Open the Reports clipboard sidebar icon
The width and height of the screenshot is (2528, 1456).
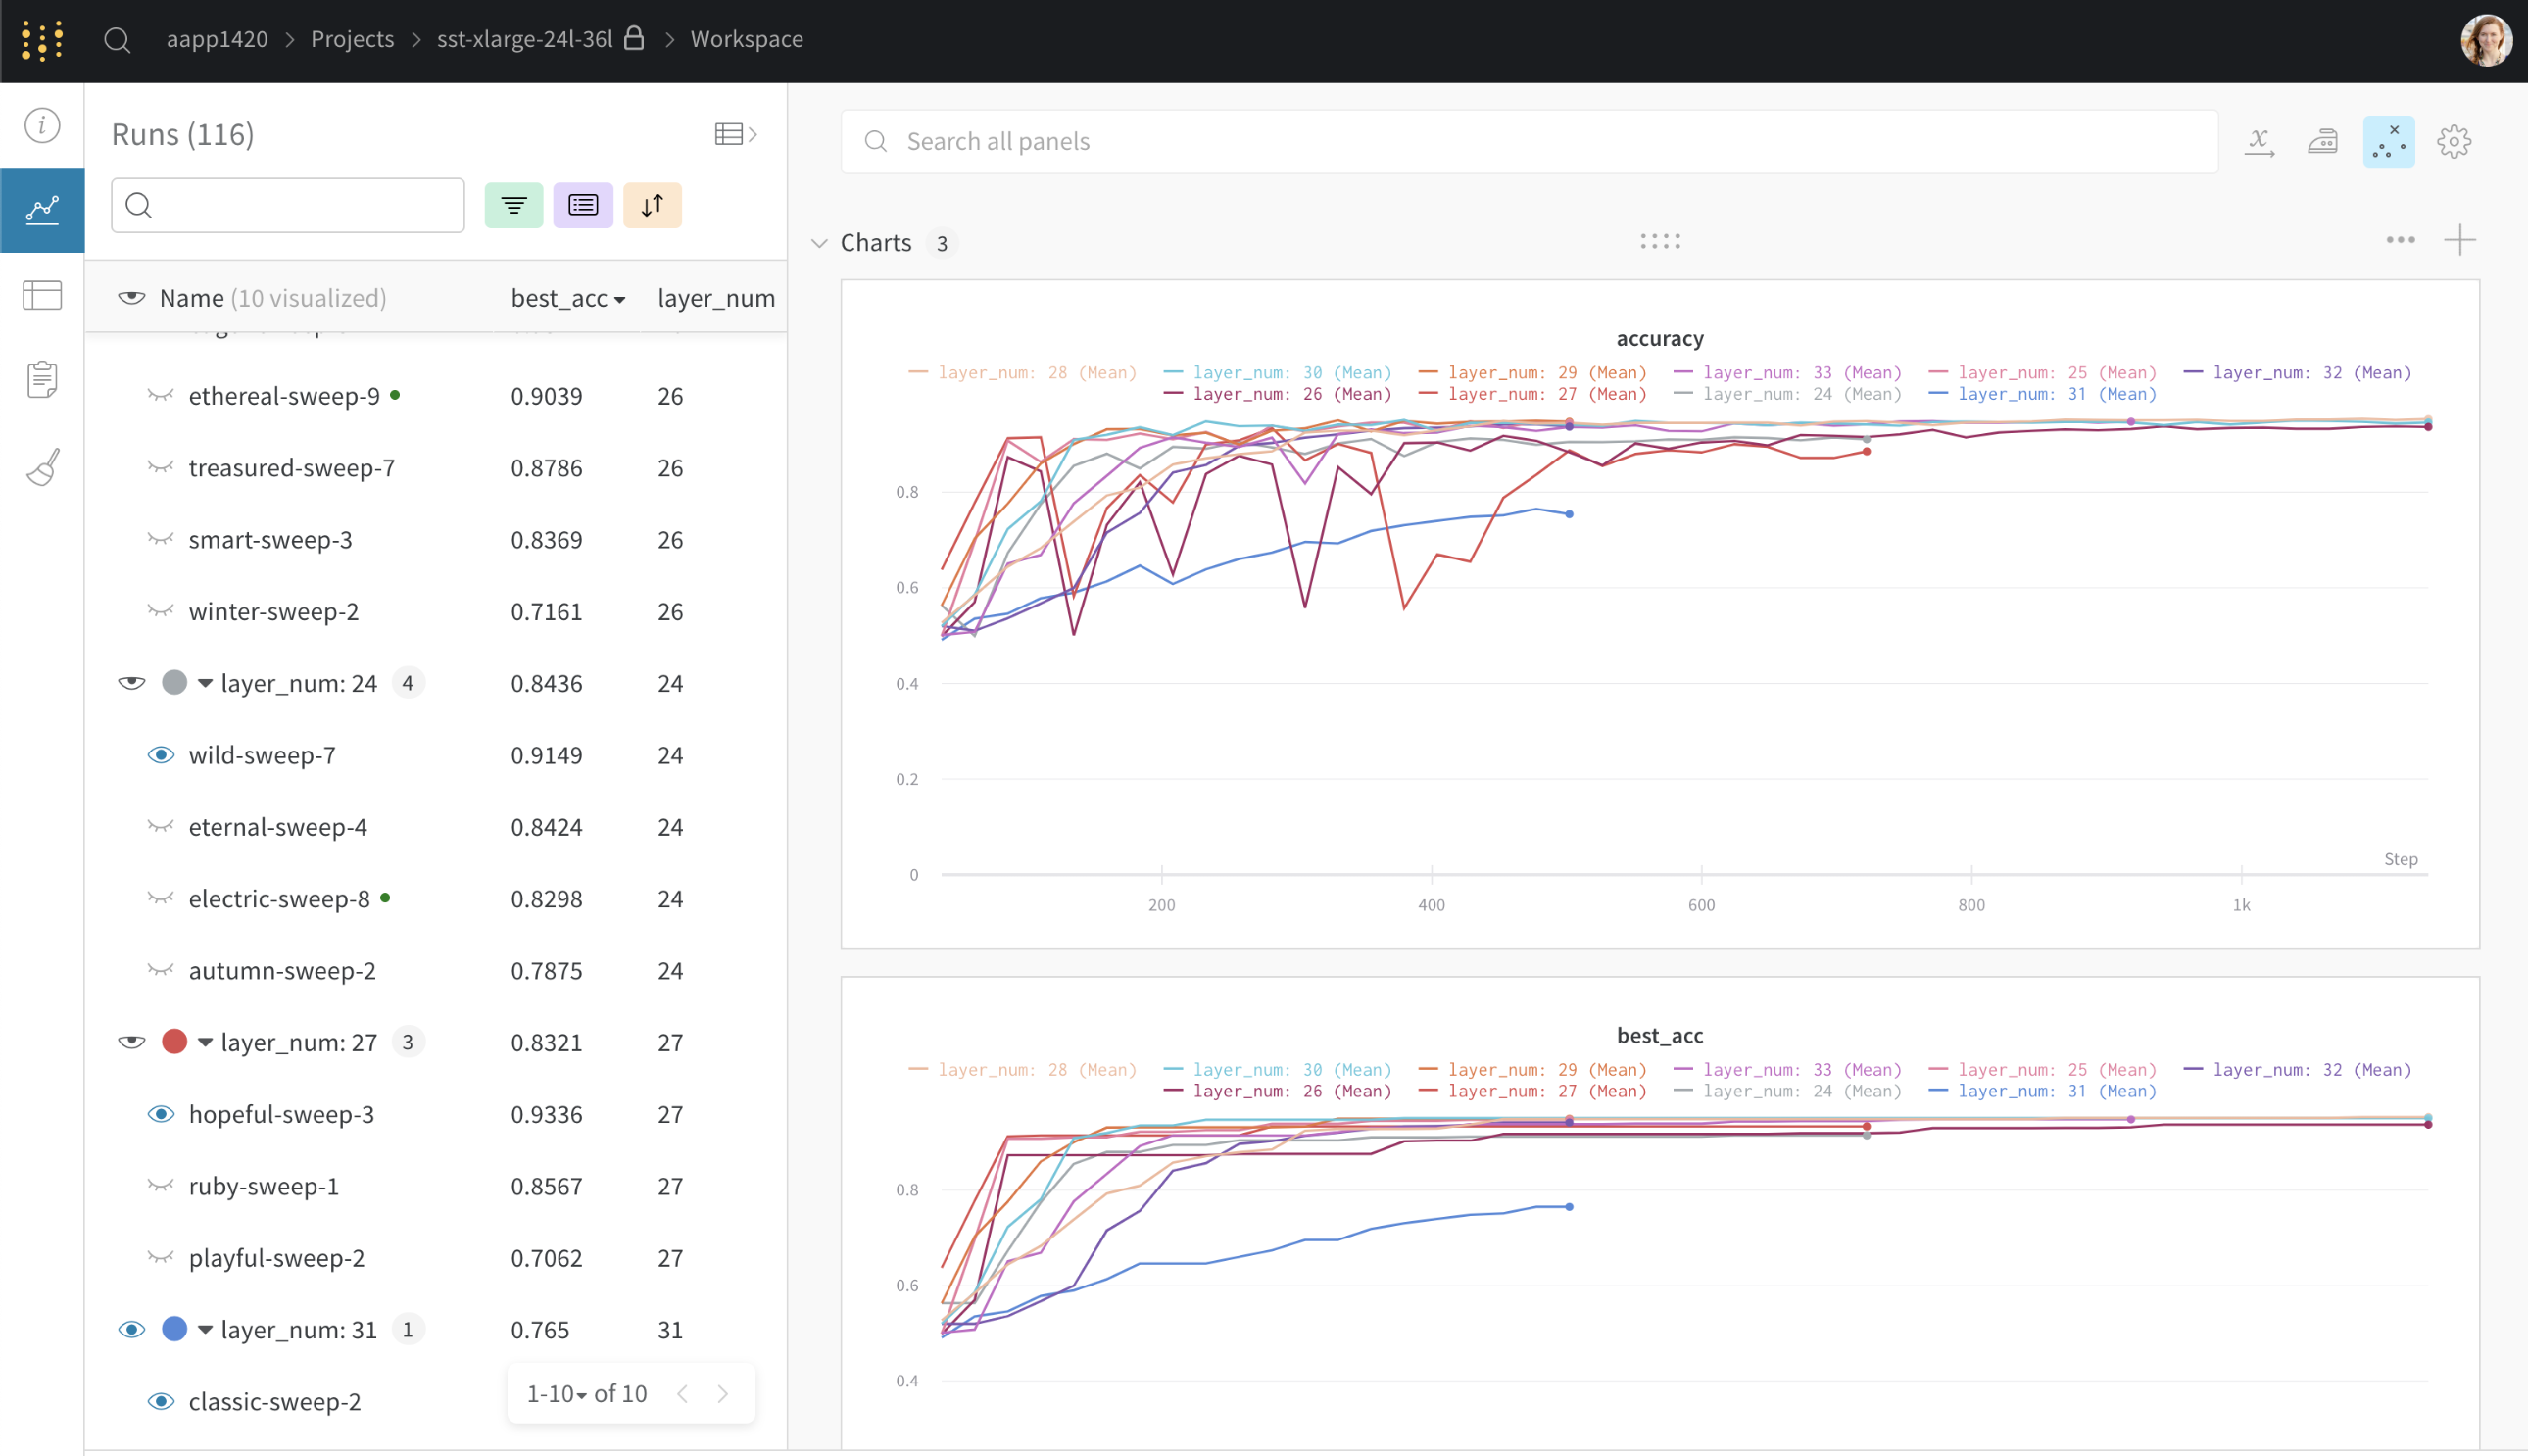42,380
